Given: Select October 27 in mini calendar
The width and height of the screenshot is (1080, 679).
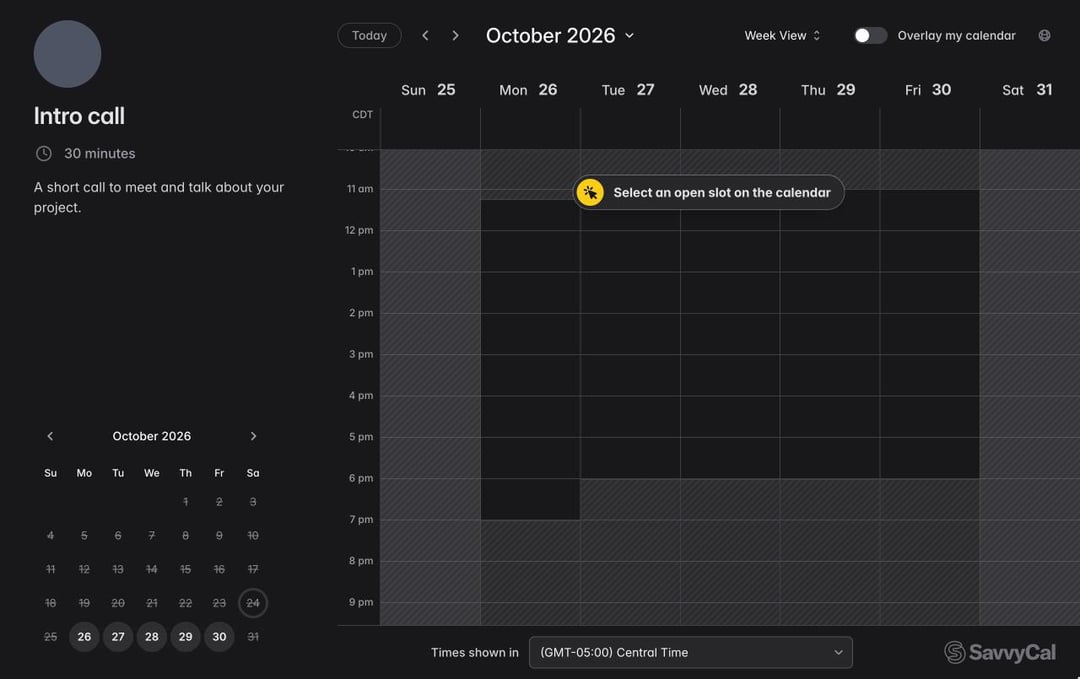Looking at the screenshot, I should pos(118,636).
